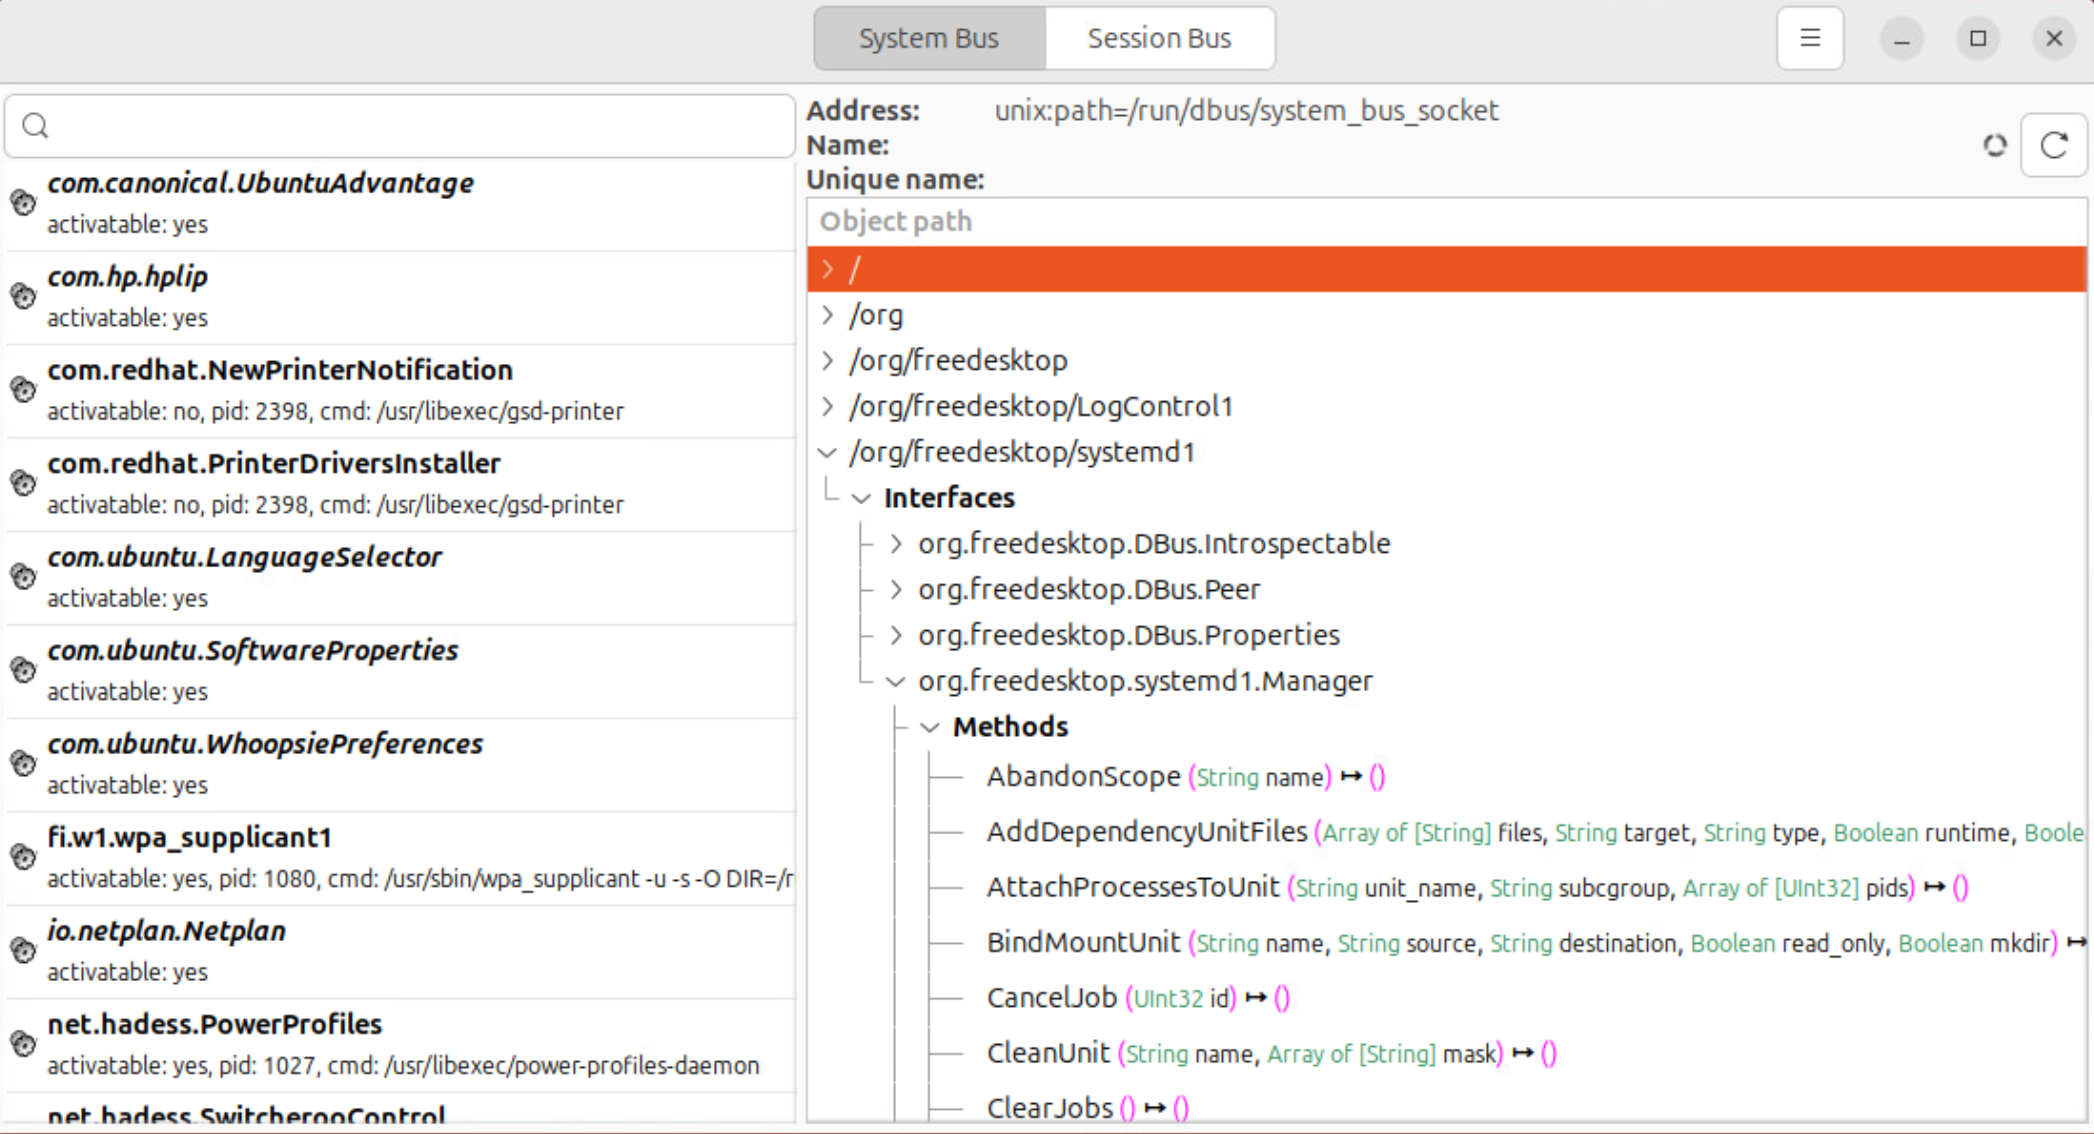This screenshot has height=1134, width=2094.
Task: Expand org.freedesktop.DBus.Properties interface
Action: (x=896, y=635)
